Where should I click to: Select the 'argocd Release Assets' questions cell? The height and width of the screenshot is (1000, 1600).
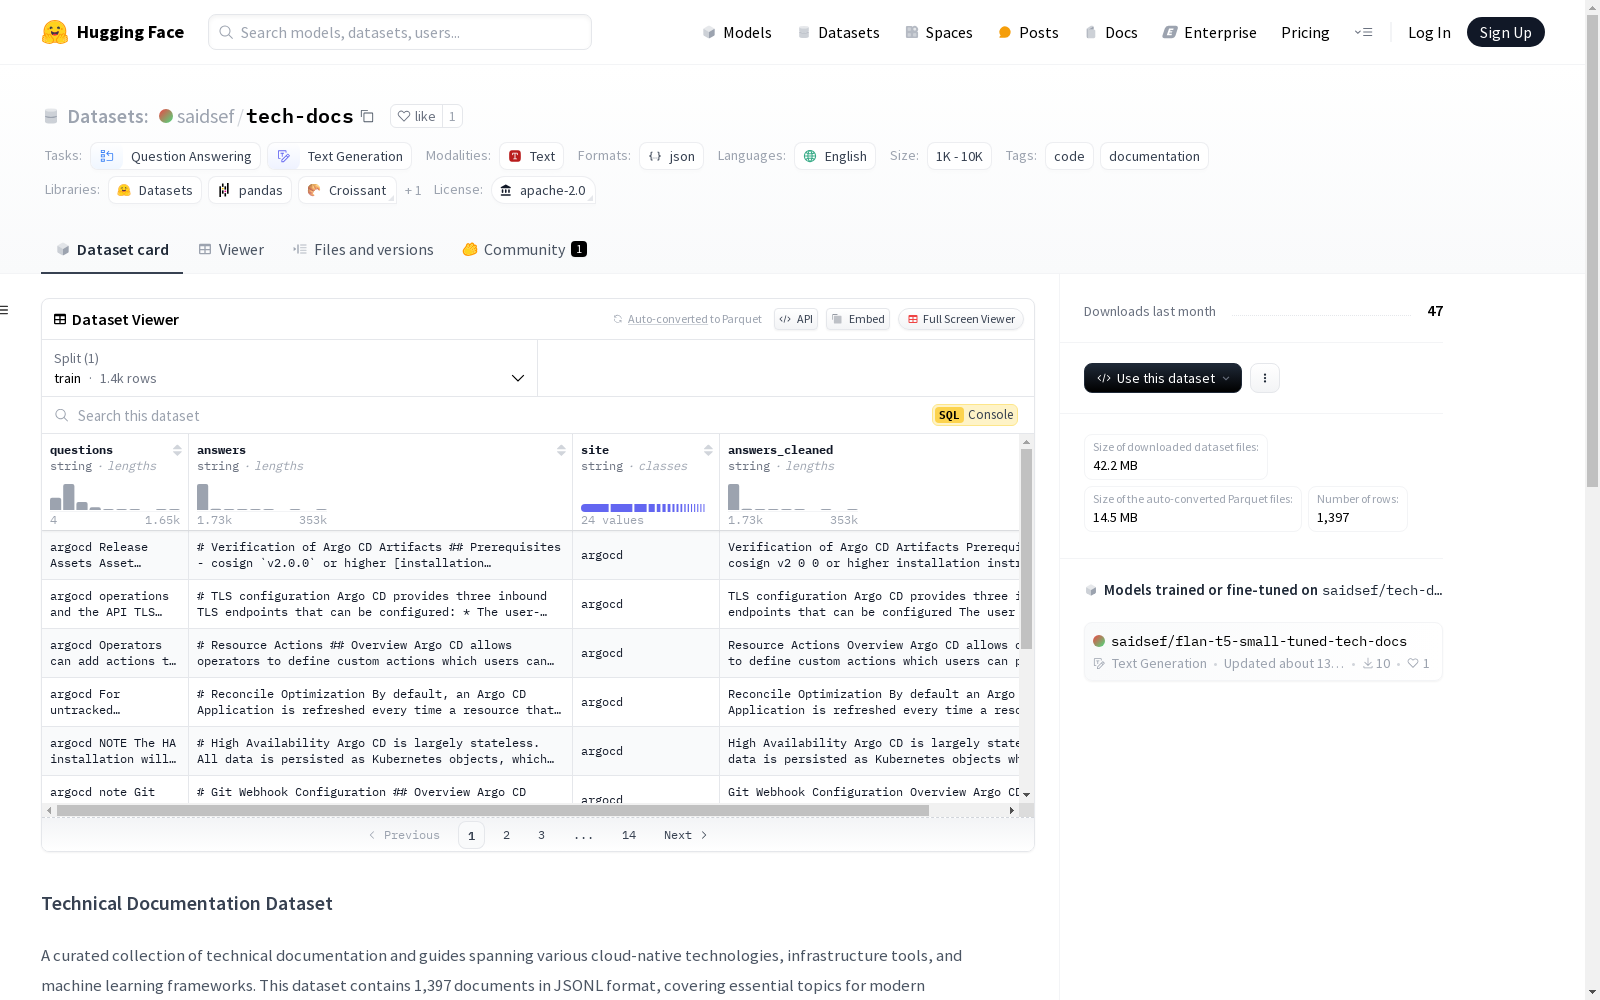coord(115,555)
